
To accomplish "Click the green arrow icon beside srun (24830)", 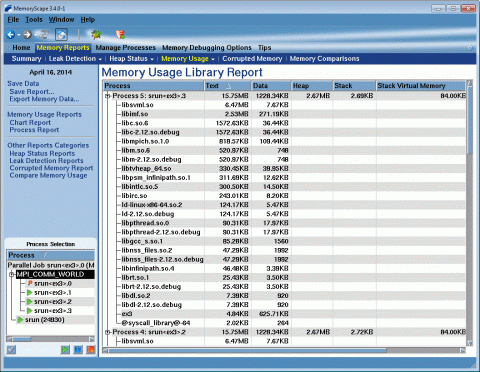I will click(20, 320).
